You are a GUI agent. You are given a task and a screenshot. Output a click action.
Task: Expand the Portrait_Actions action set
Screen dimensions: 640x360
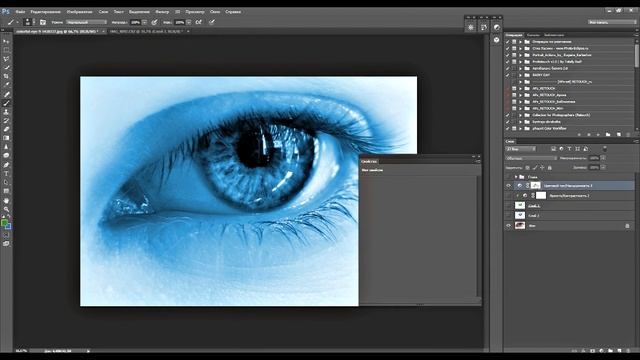[x=520, y=55]
